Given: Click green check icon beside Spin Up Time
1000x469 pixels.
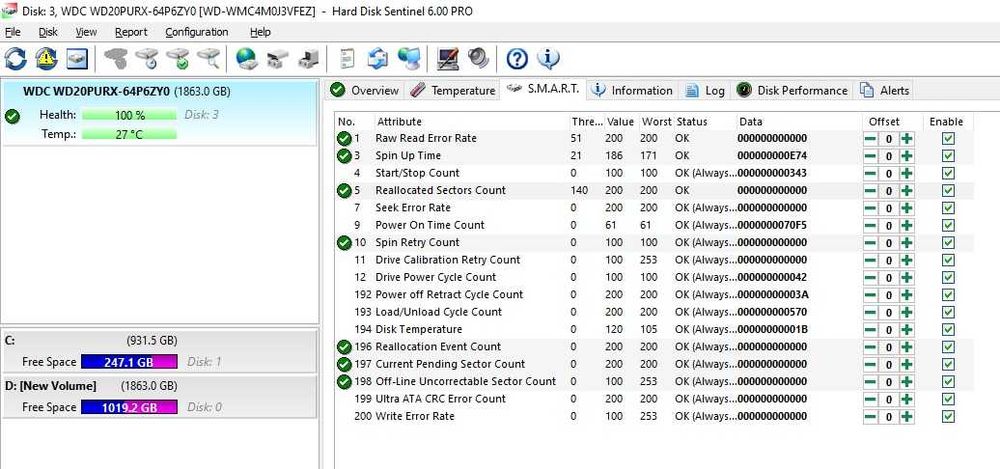Looking at the screenshot, I should [x=344, y=156].
